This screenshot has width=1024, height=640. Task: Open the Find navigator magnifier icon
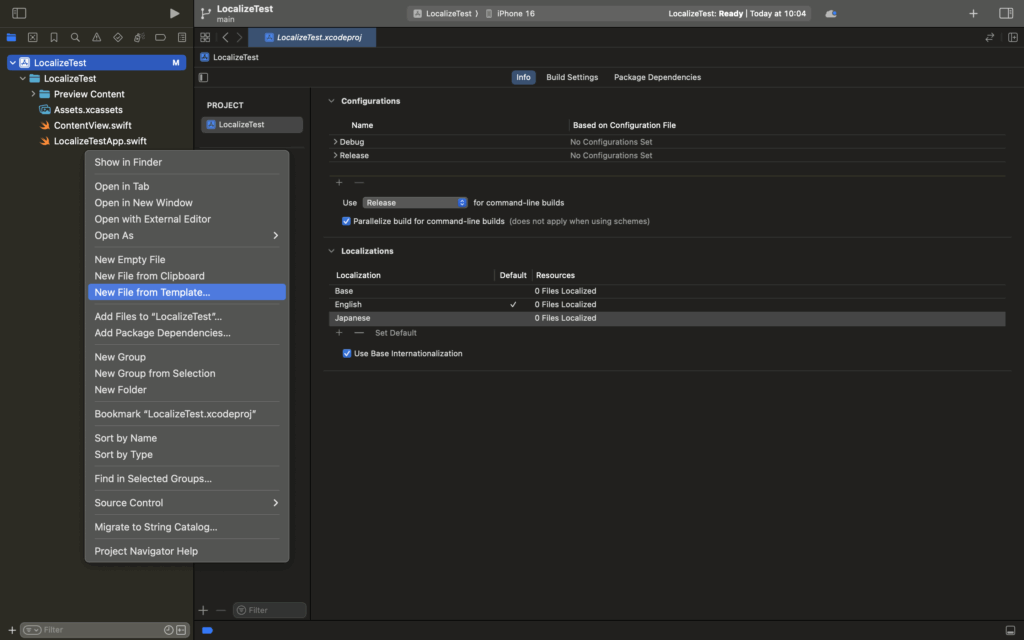click(x=75, y=37)
